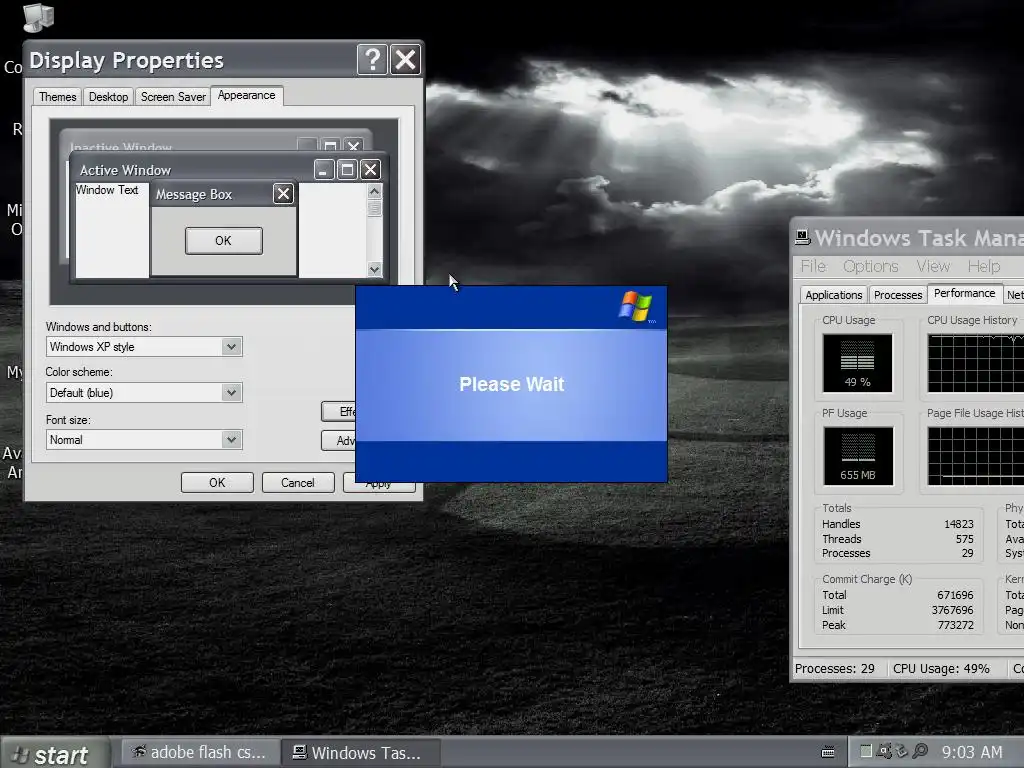The height and width of the screenshot is (768, 1024).
Task: Switch to Task Manager Processes tab
Action: point(898,295)
